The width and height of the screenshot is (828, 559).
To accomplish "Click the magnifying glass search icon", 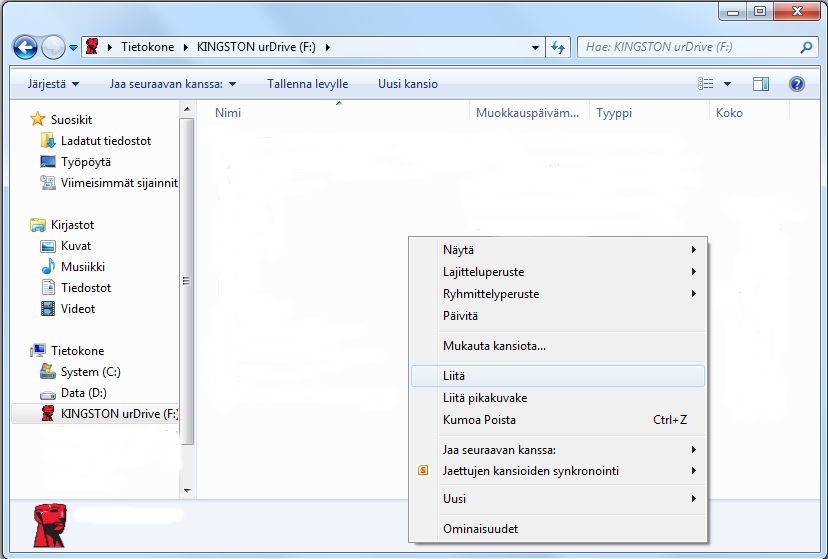I will [x=806, y=48].
